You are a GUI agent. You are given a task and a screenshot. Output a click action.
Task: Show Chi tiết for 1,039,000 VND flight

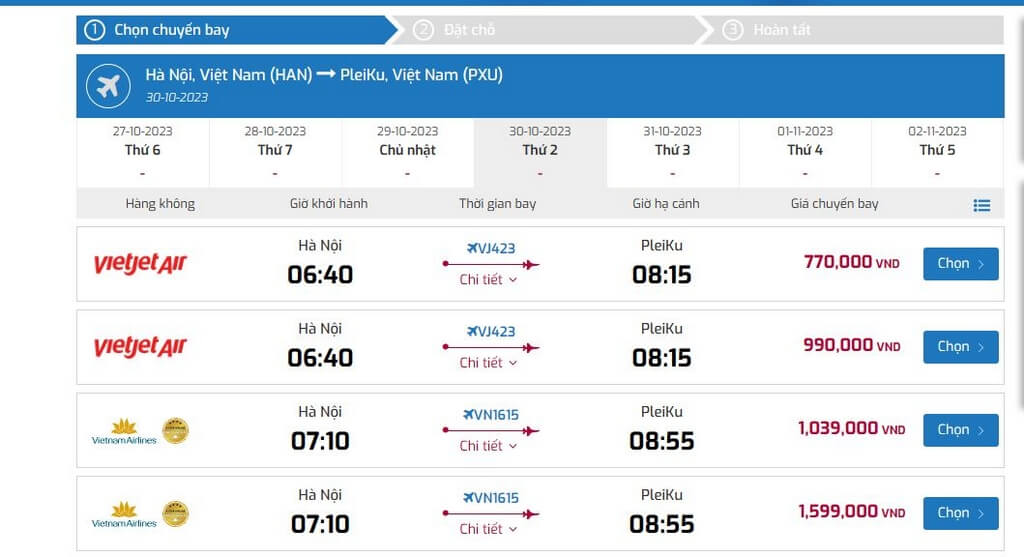tap(489, 446)
